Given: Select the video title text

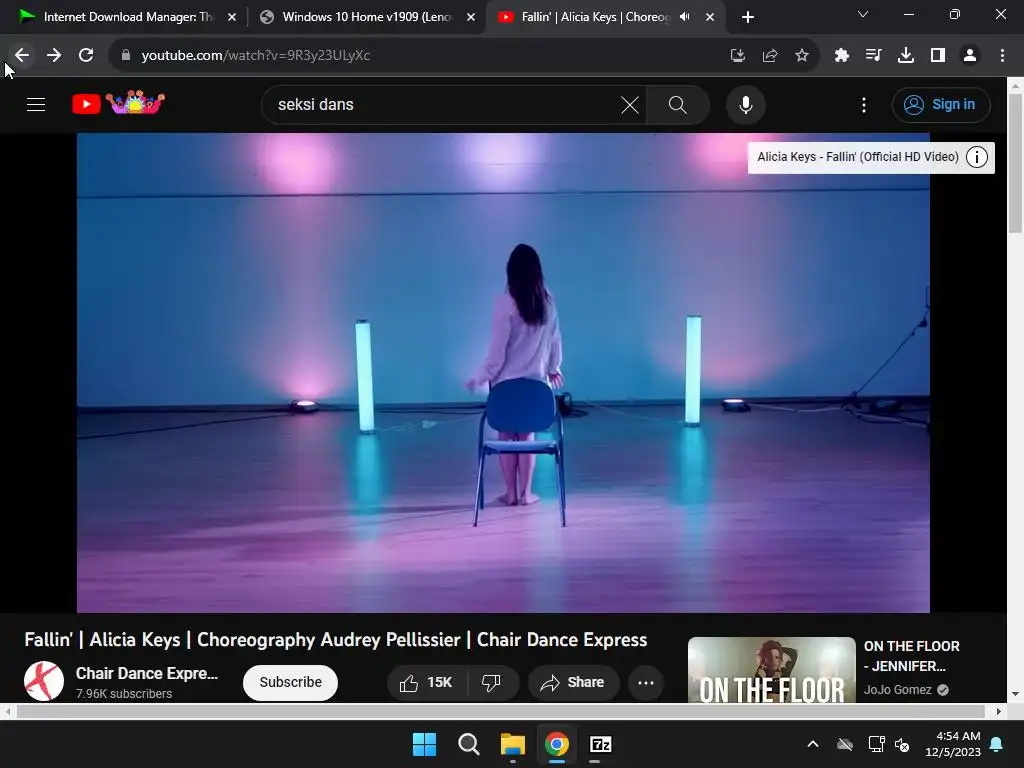Looking at the screenshot, I should [x=336, y=639].
